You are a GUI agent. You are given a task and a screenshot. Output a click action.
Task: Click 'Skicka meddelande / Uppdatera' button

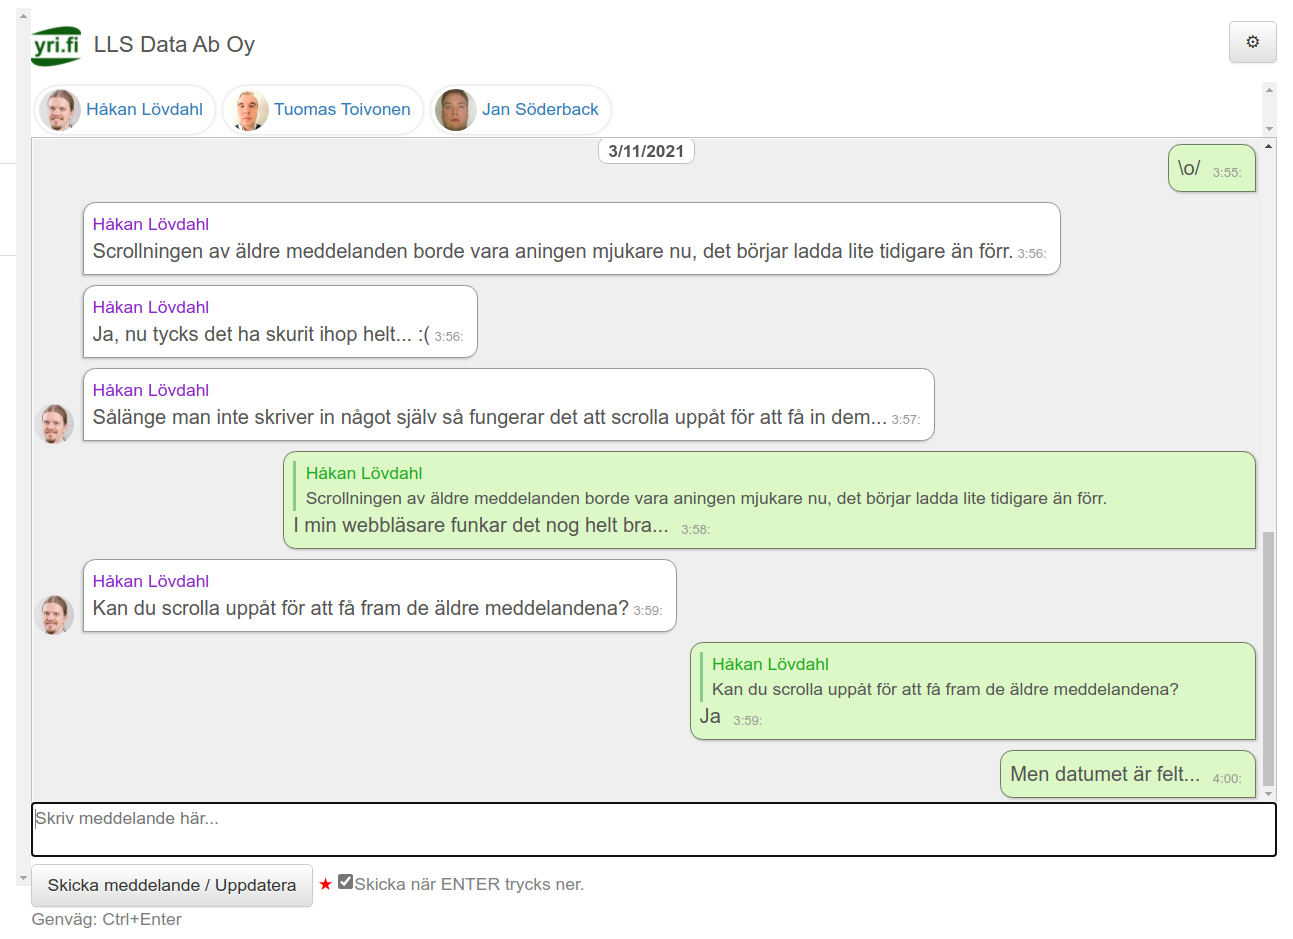point(172,885)
